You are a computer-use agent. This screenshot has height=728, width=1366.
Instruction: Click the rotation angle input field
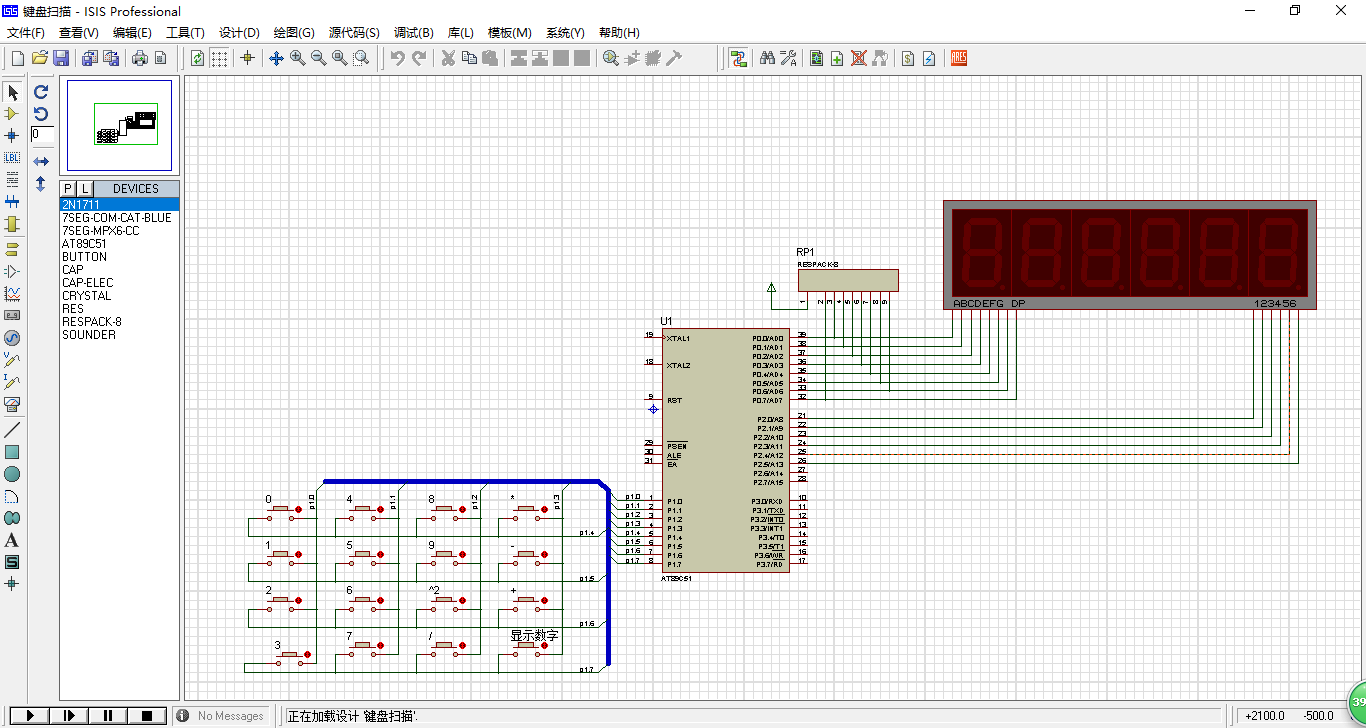(42, 134)
